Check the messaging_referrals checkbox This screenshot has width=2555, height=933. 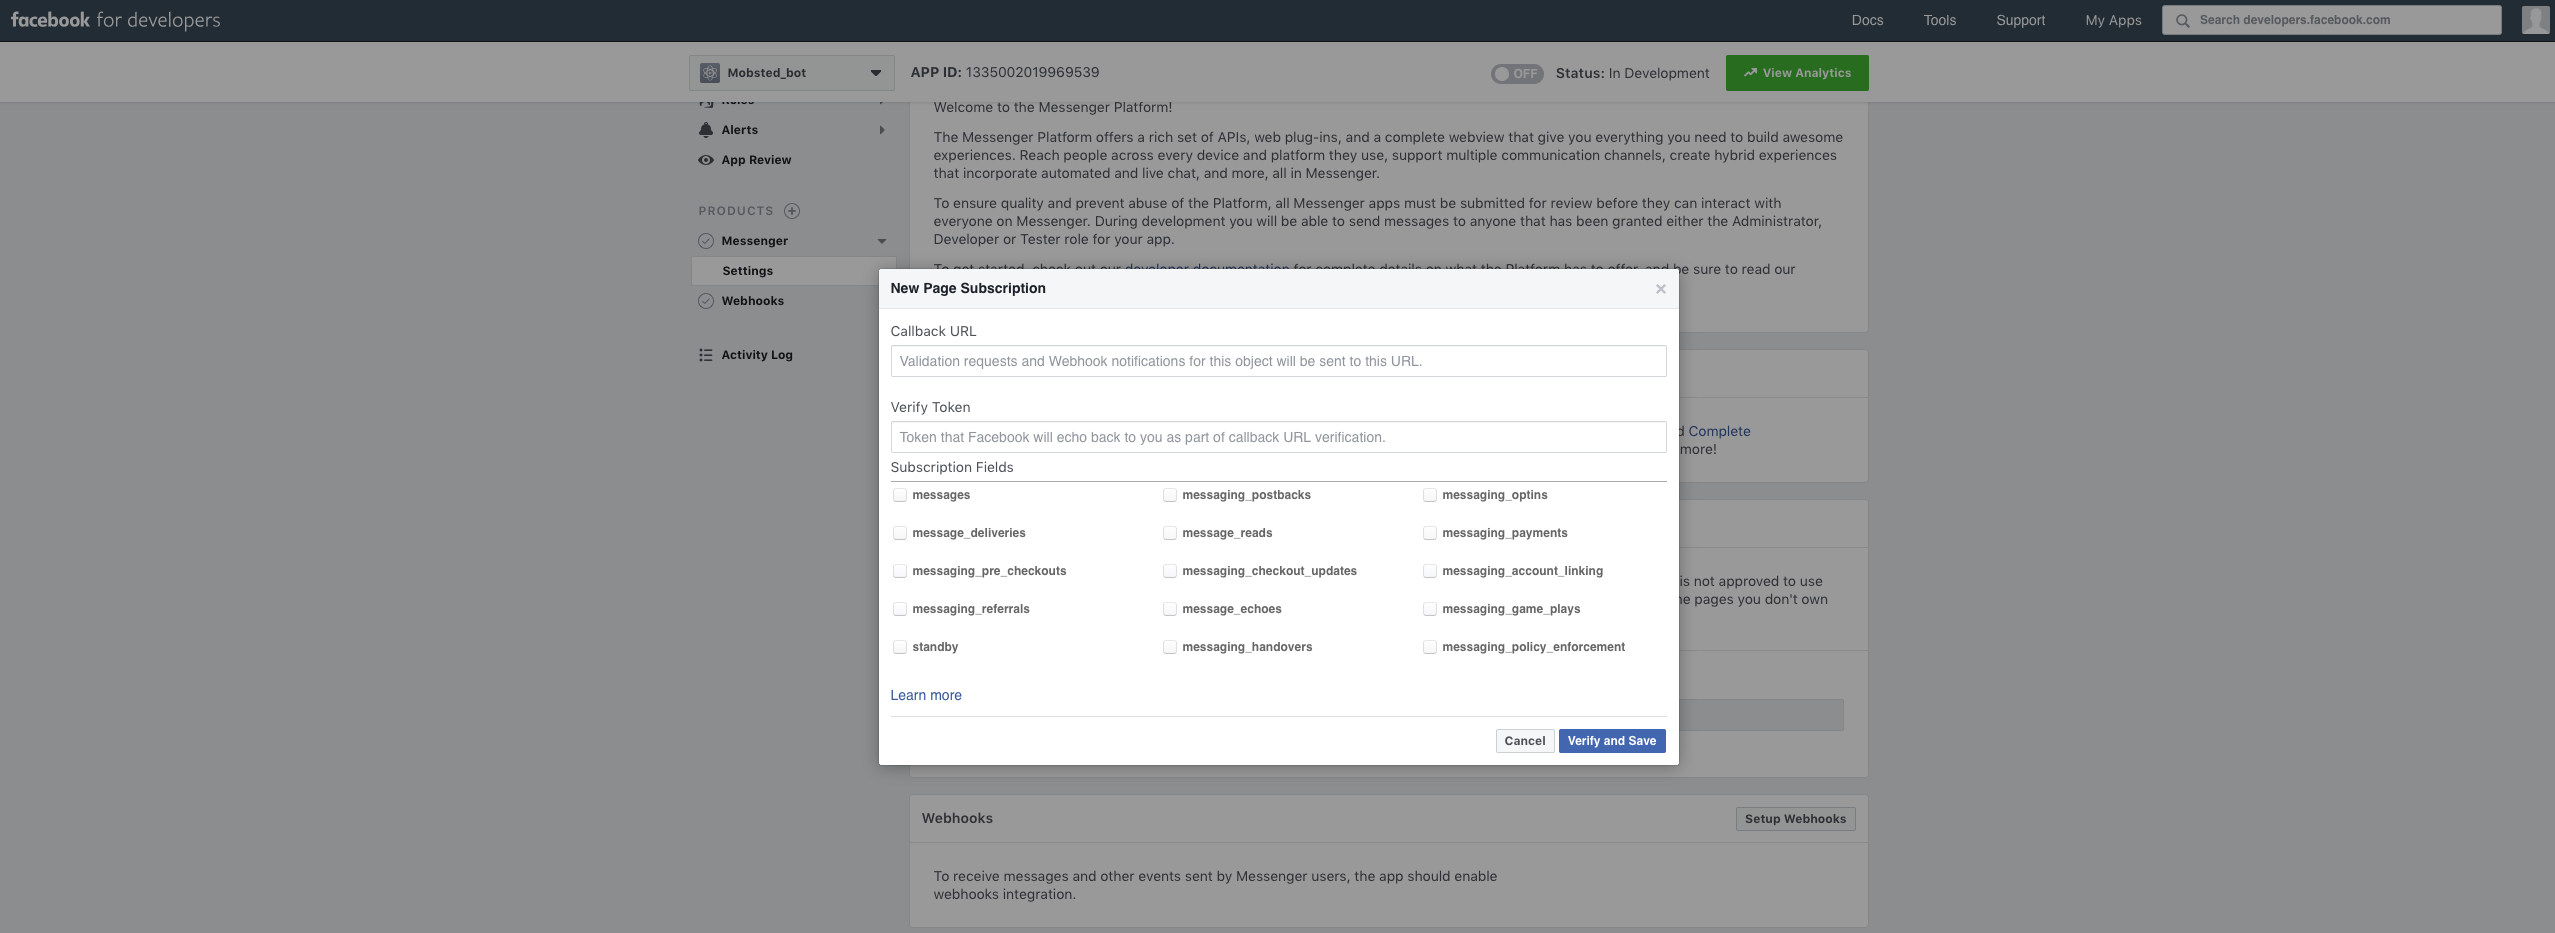[x=900, y=609]
